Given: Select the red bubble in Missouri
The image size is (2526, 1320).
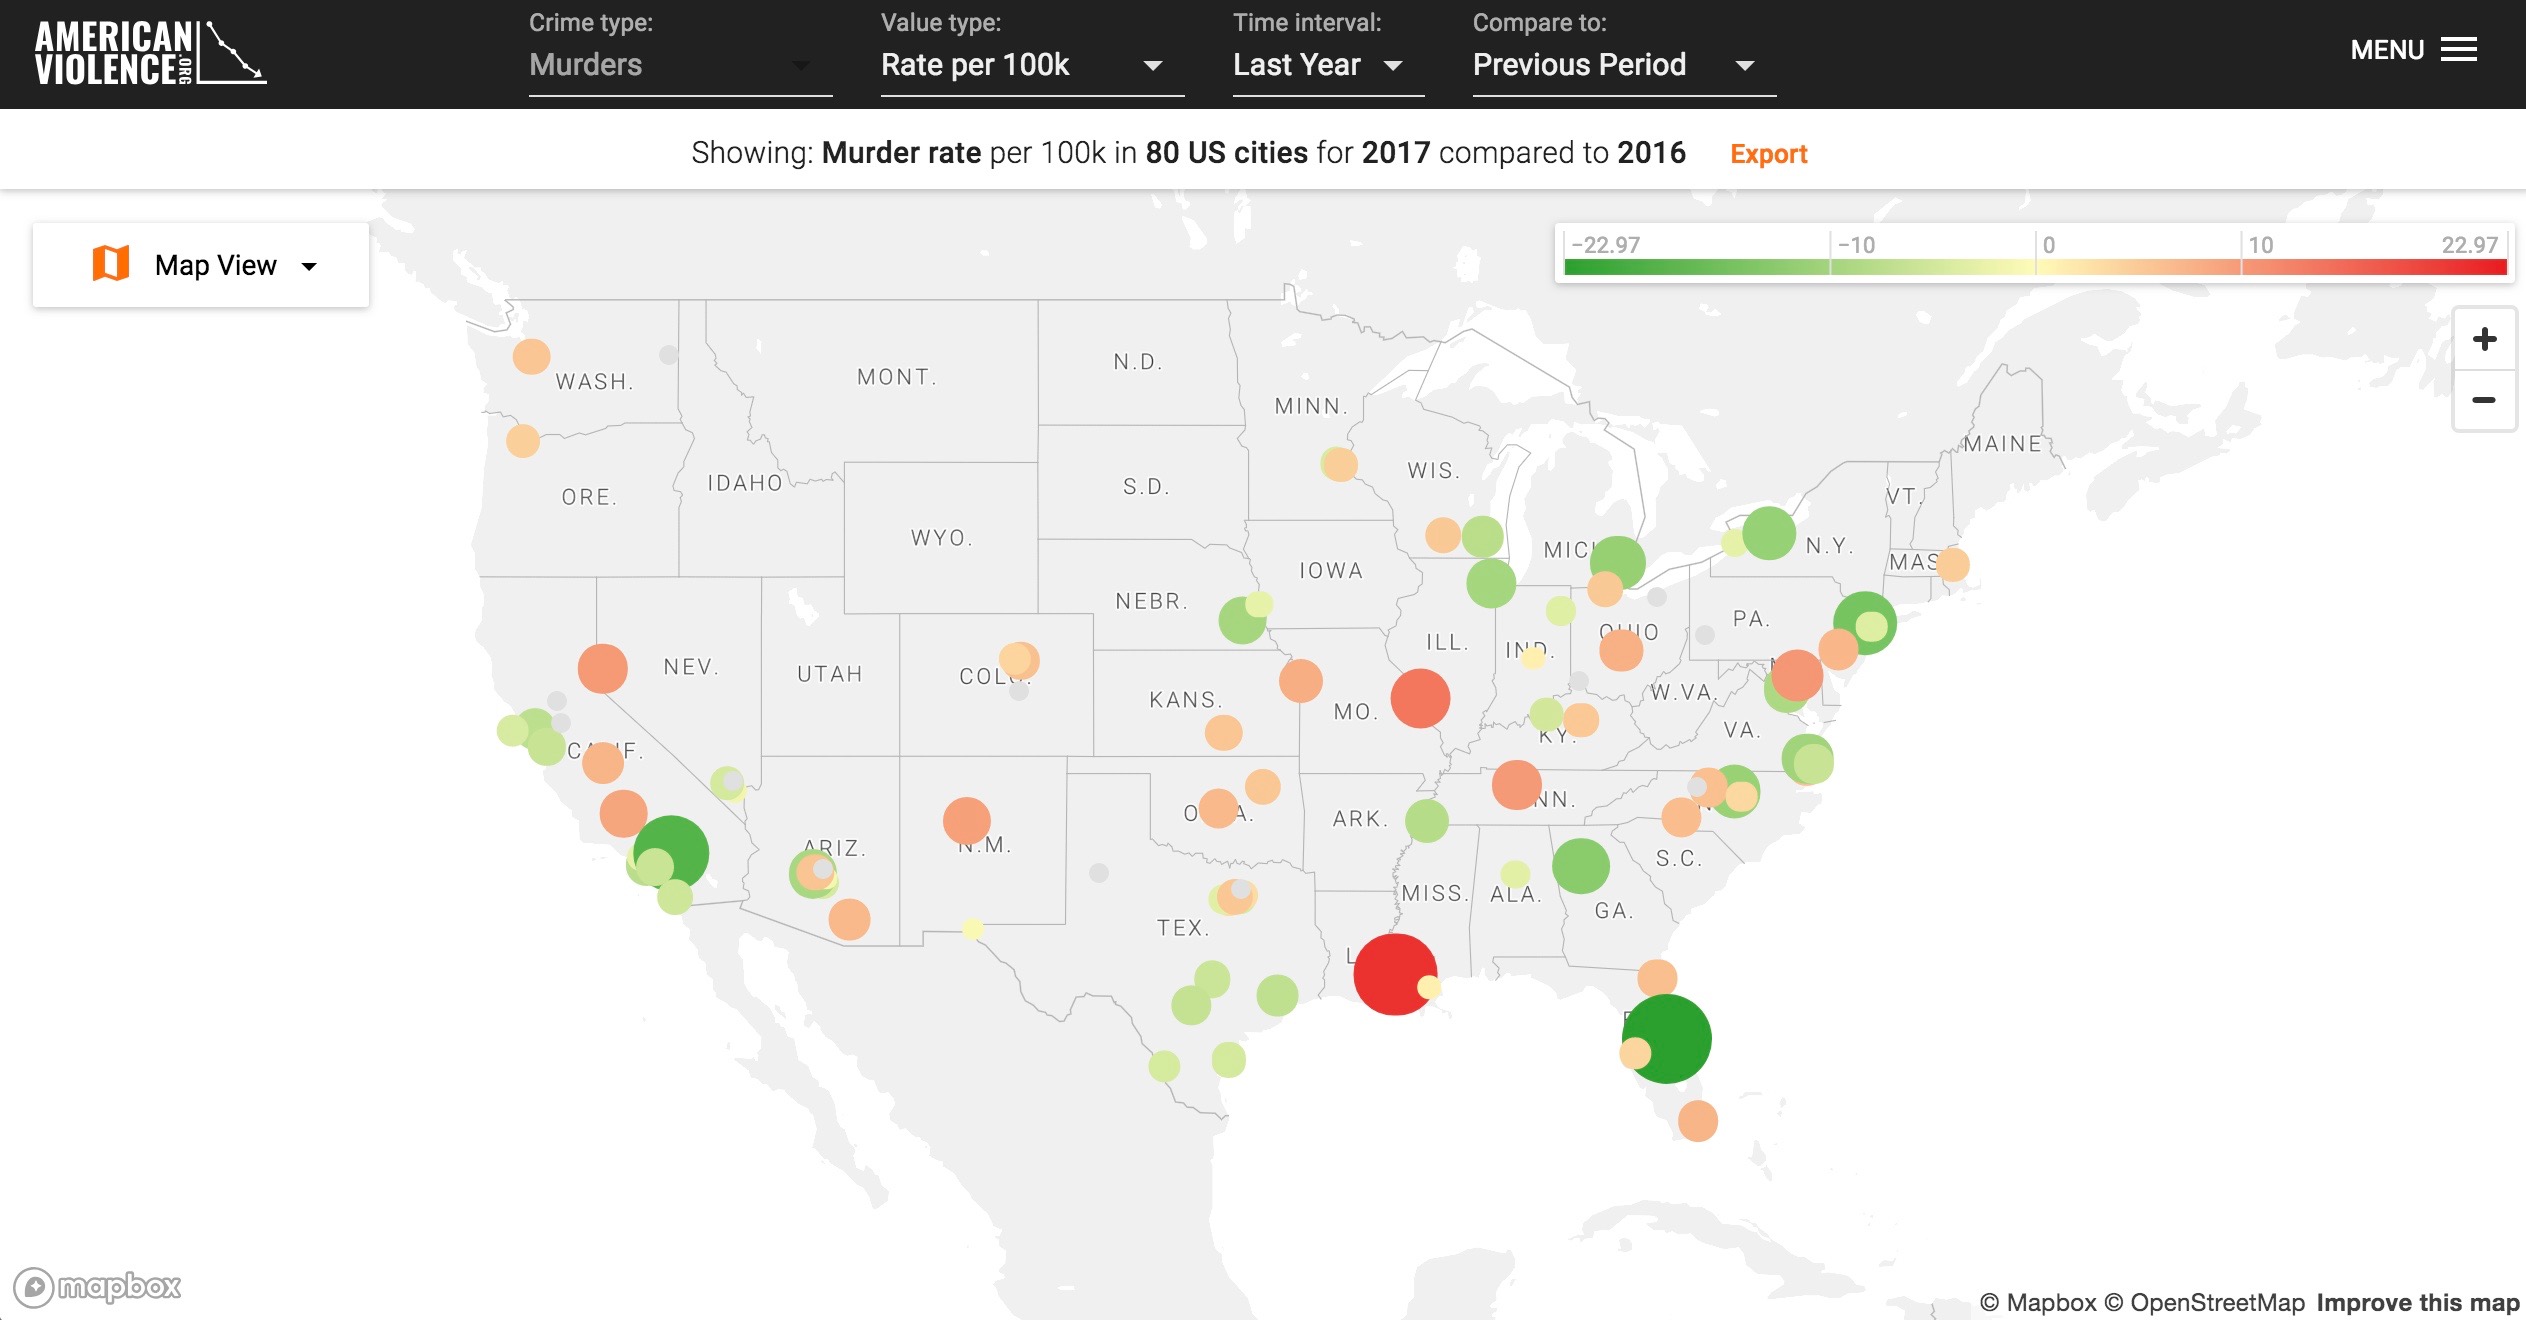Looking at the screenshot, I should click(1420, 698).
